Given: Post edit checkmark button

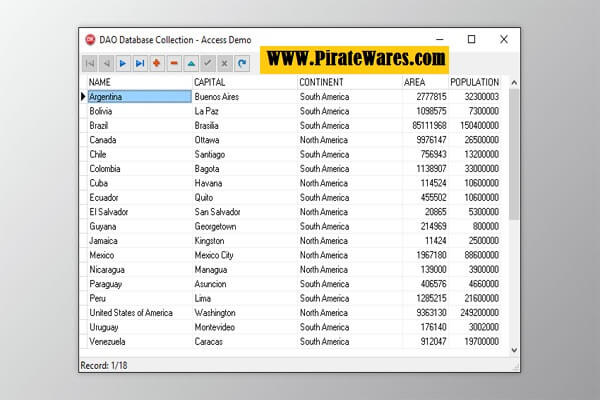Looking at the screenshot, I should coord(208,64).
